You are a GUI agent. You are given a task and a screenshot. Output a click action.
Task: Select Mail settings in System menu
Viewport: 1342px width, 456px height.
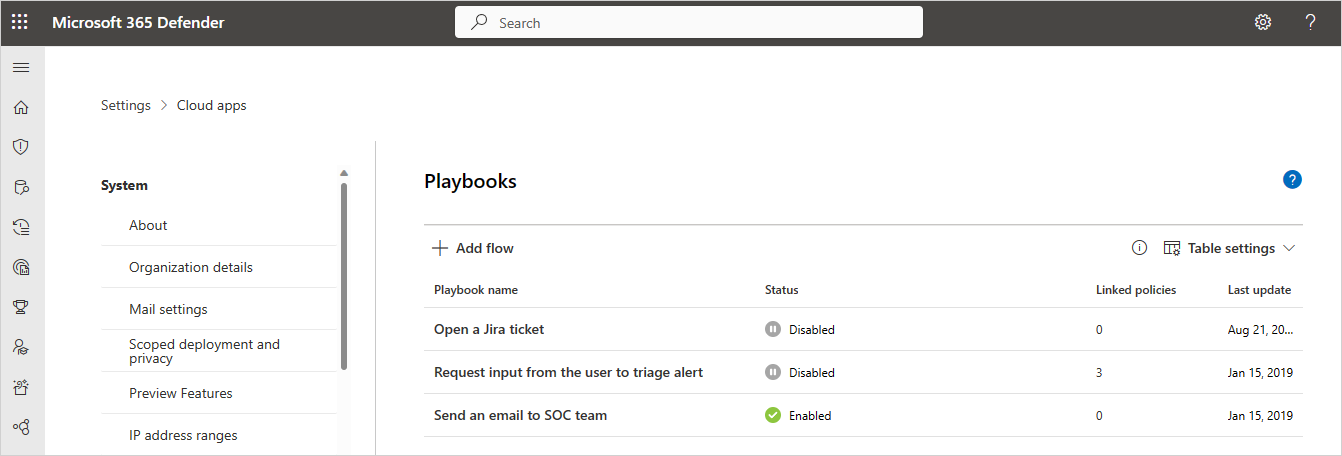coord(168,309)
